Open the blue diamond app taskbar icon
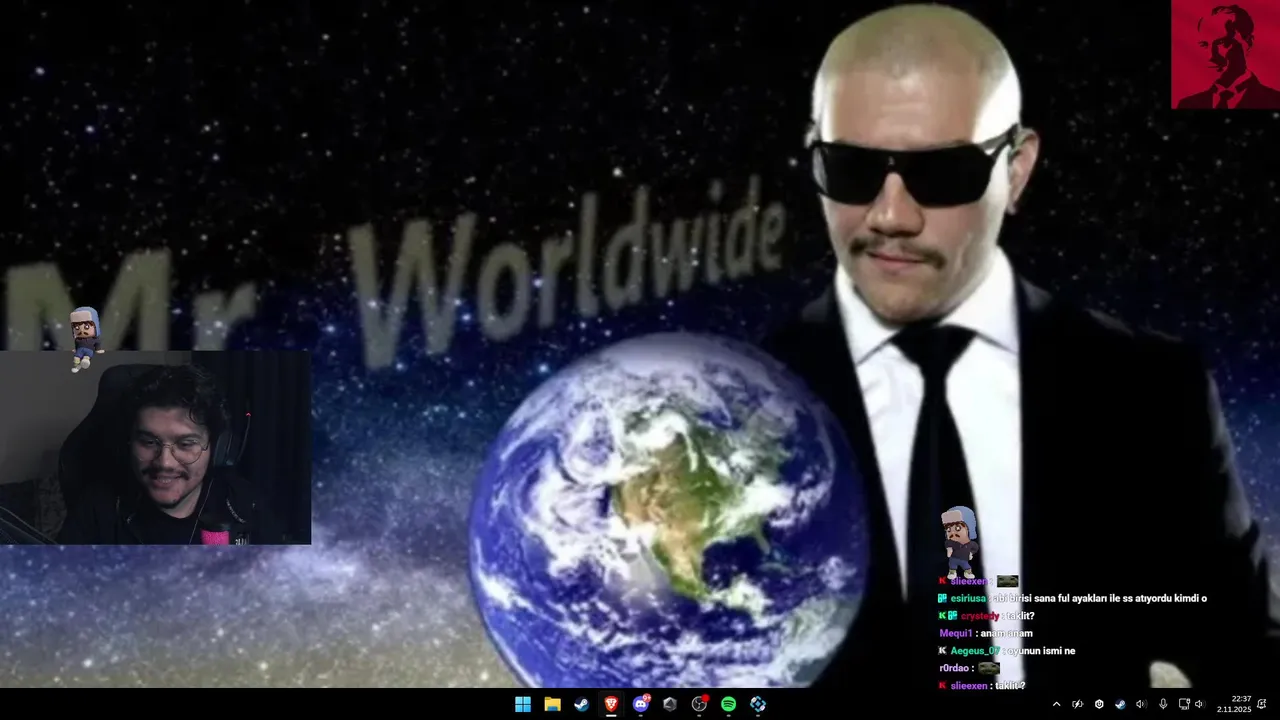 pyautogui.click(x=758, y=704)
